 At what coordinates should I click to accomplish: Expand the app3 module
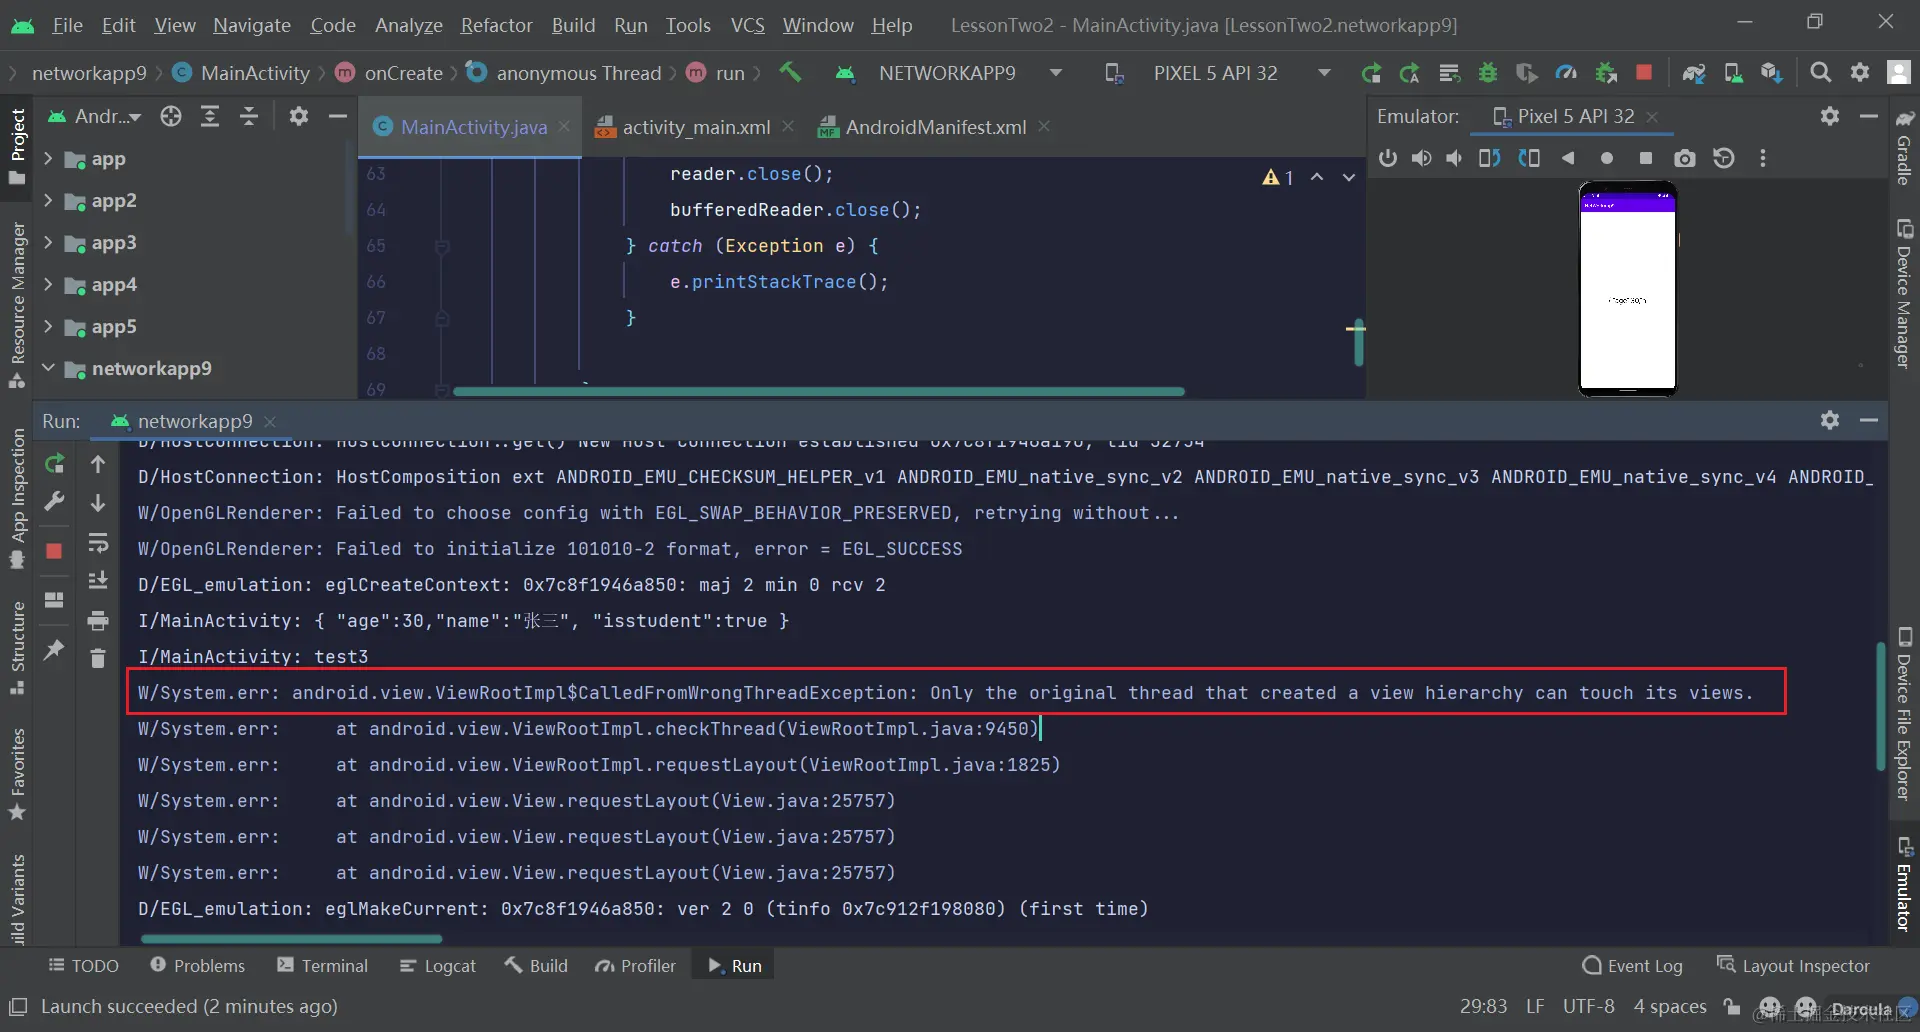[x=48, y=242]
